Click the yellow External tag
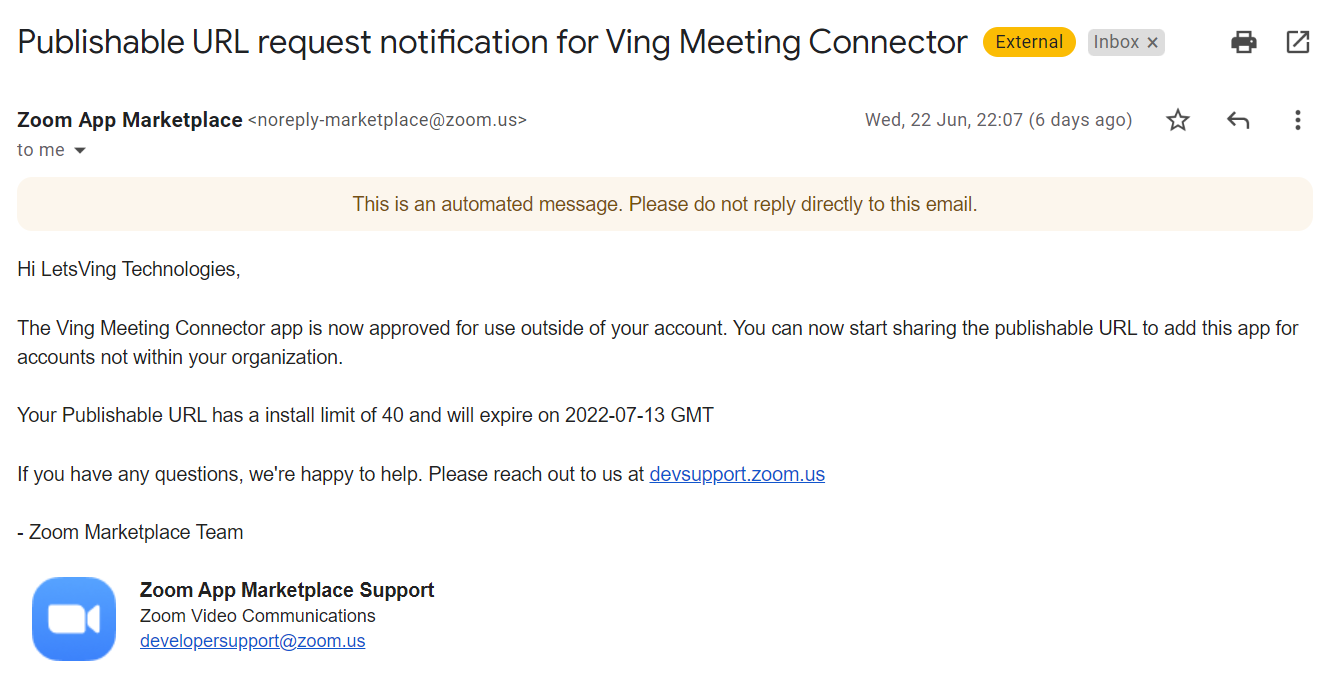The image size is (1326, 674). coord(1029,42)
